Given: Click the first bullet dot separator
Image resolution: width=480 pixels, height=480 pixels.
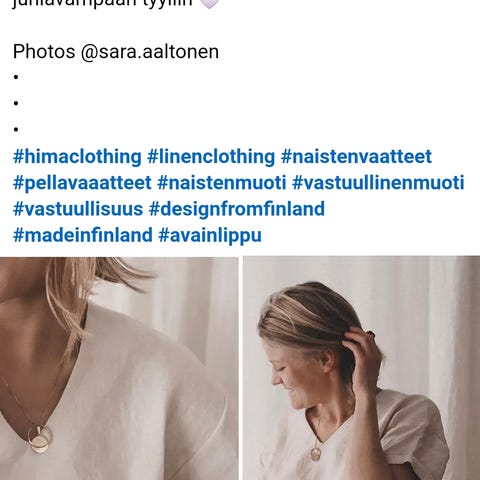Looking at the screenshot, I should pyautogui.click(x=16, y=77).
